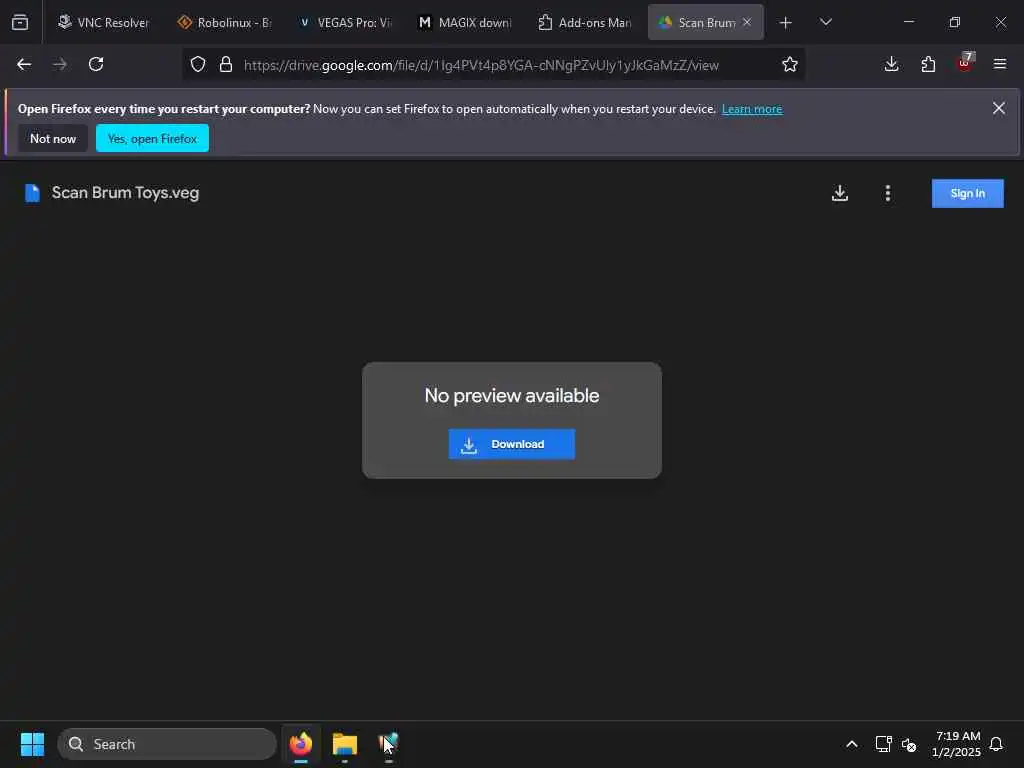This screenshot has width=1024, height=768.
Task: Open the notifications bell icon
Action: 996,744
